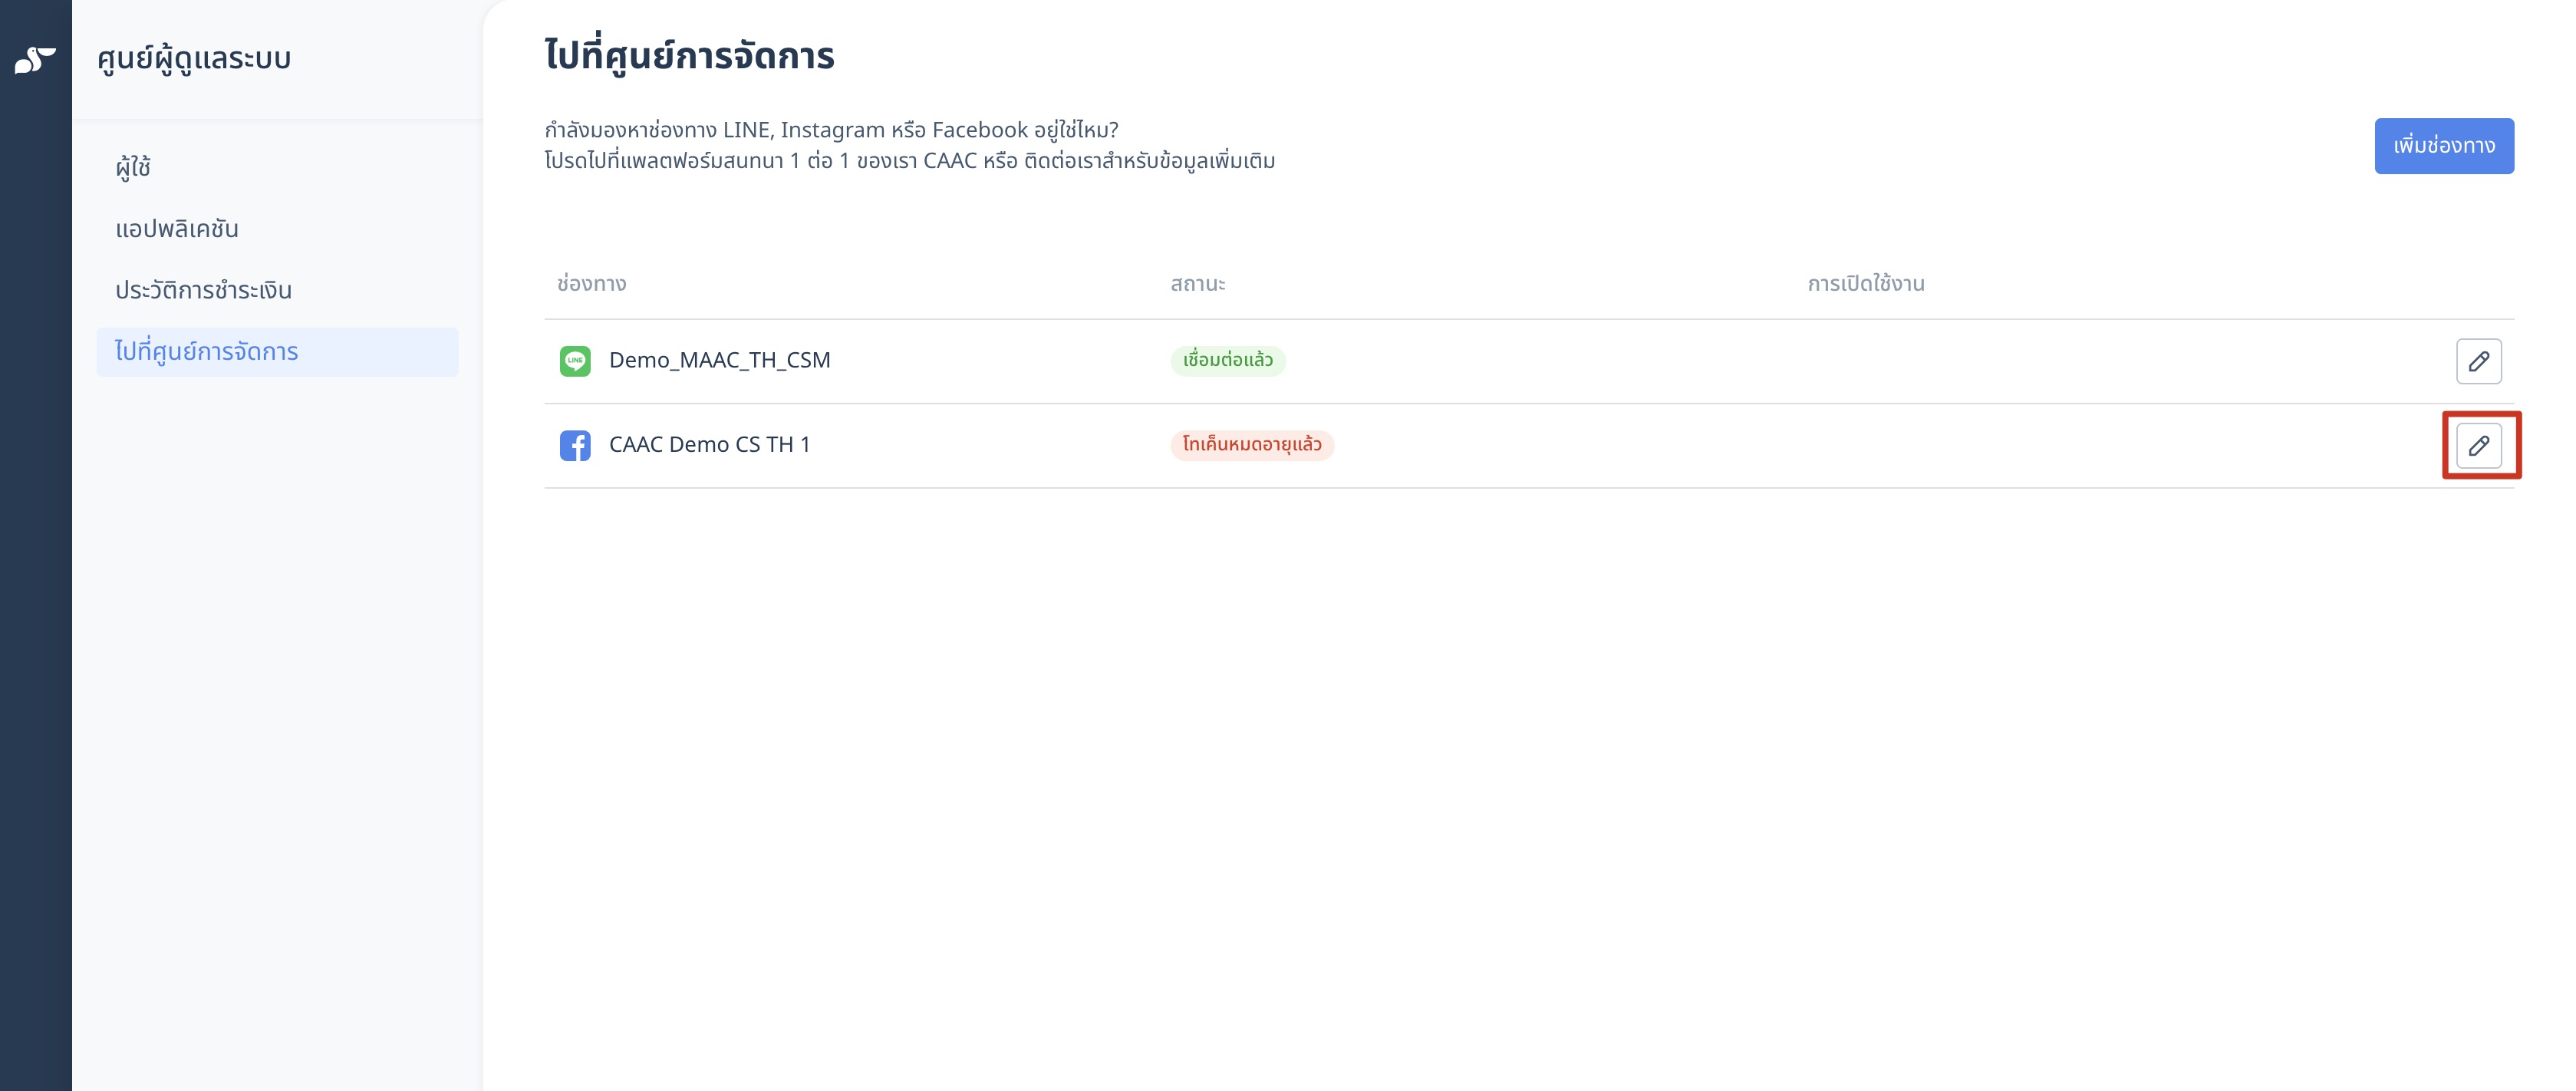The height and width of the screenshot is (1091, 2576).
Task: Edit the CAAC Demo CS TH 1 channel
Action: pos(2478,445)
